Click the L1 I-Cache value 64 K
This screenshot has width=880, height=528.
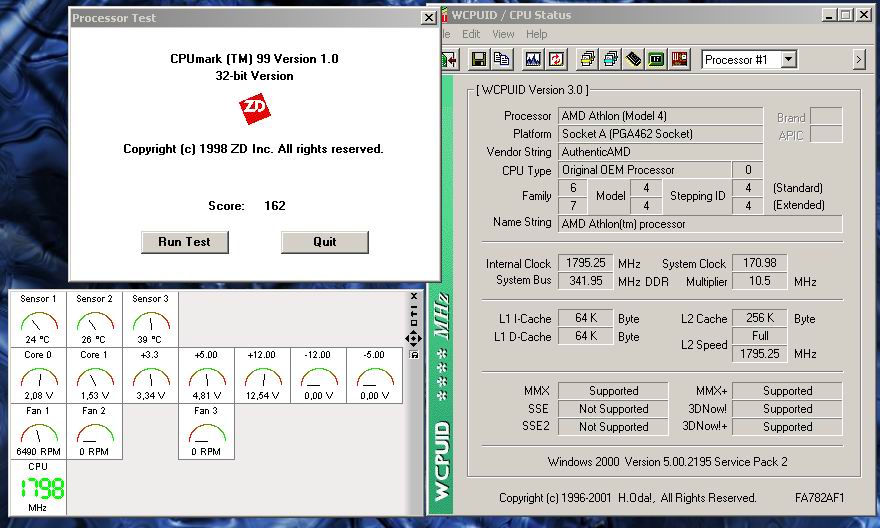tap(585, 318)
